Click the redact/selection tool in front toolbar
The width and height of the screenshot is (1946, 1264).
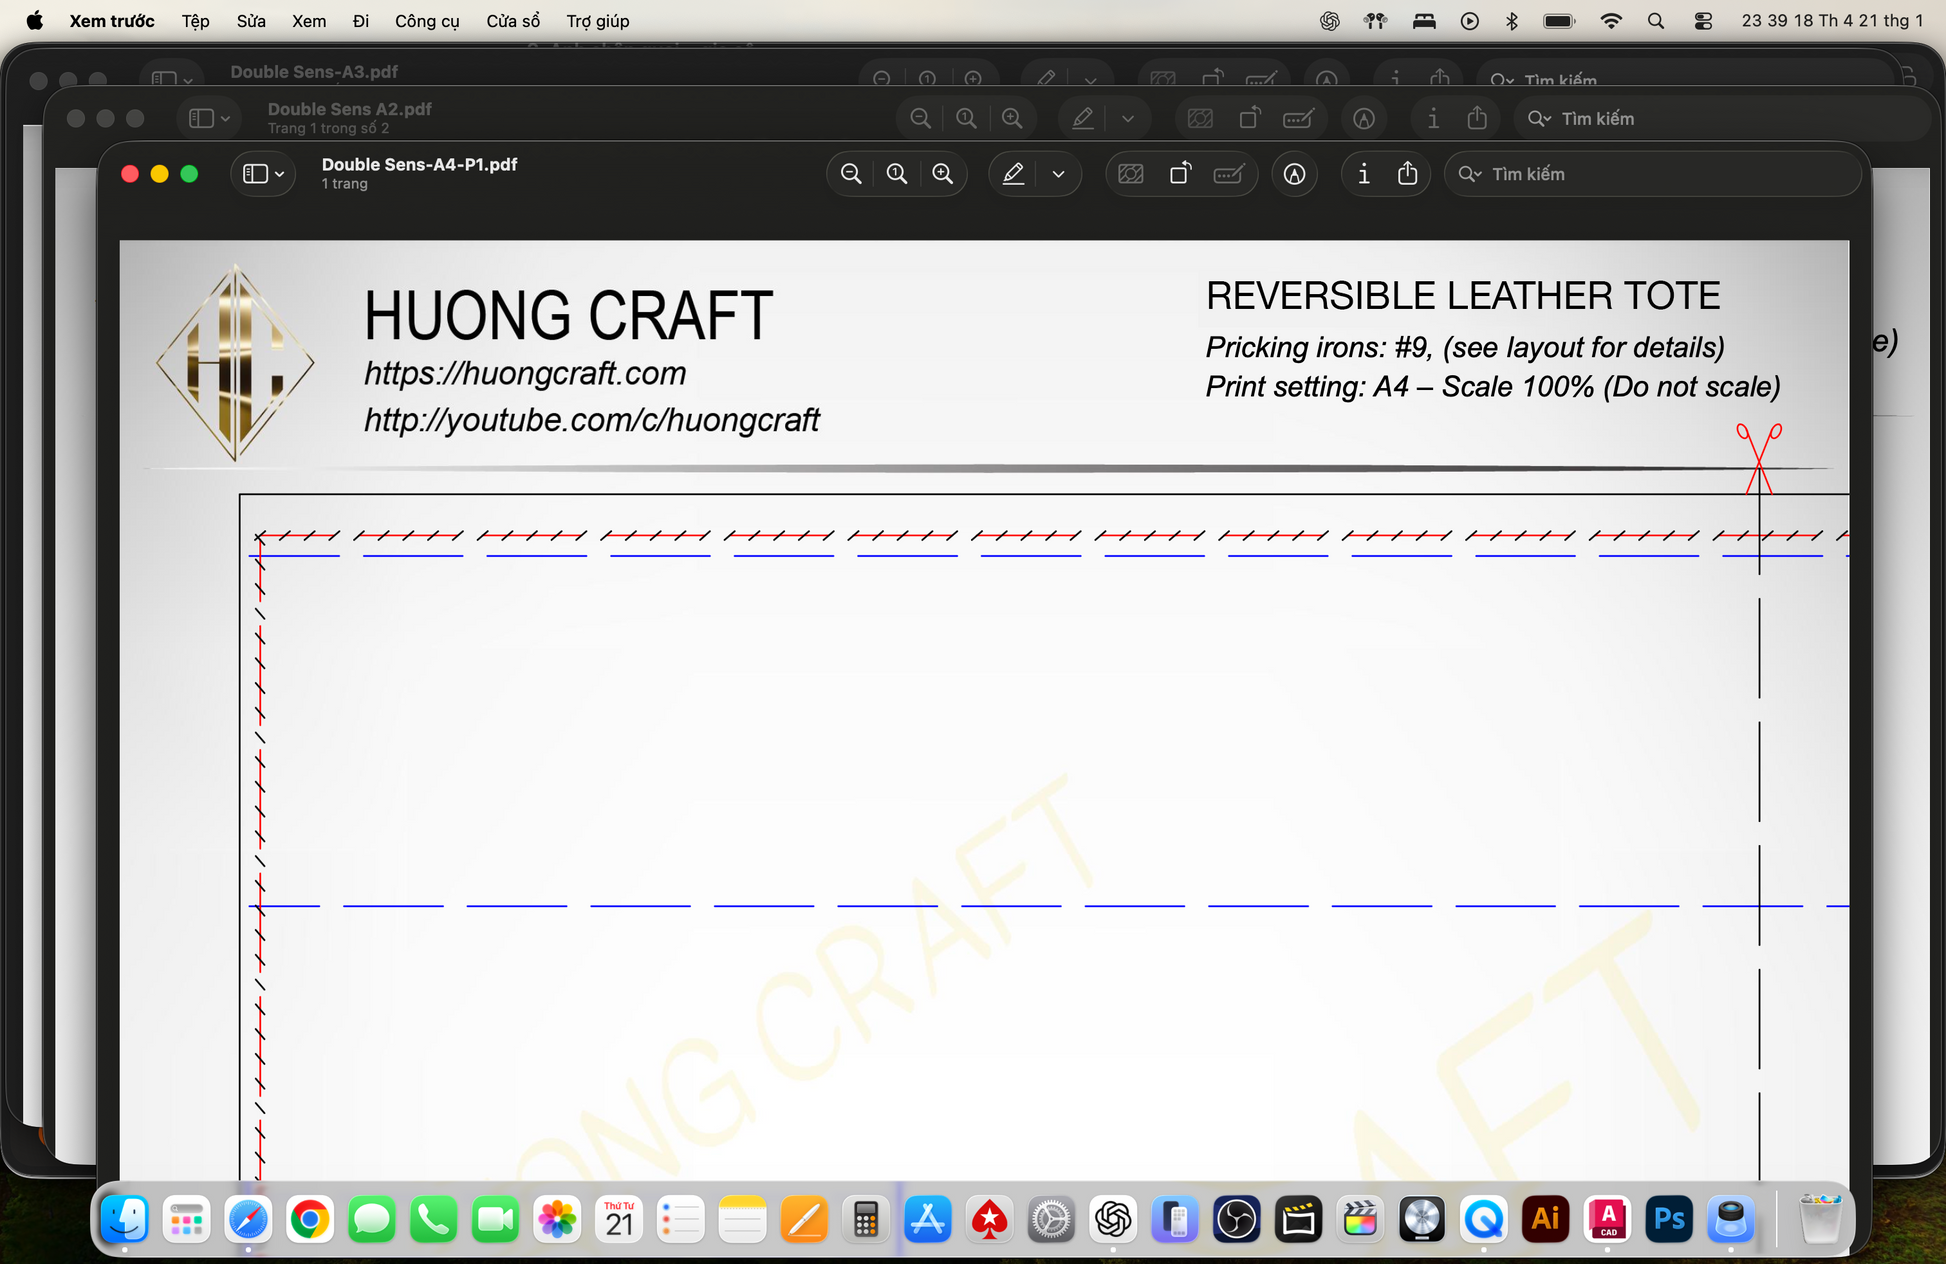[x=1131, y=174]
